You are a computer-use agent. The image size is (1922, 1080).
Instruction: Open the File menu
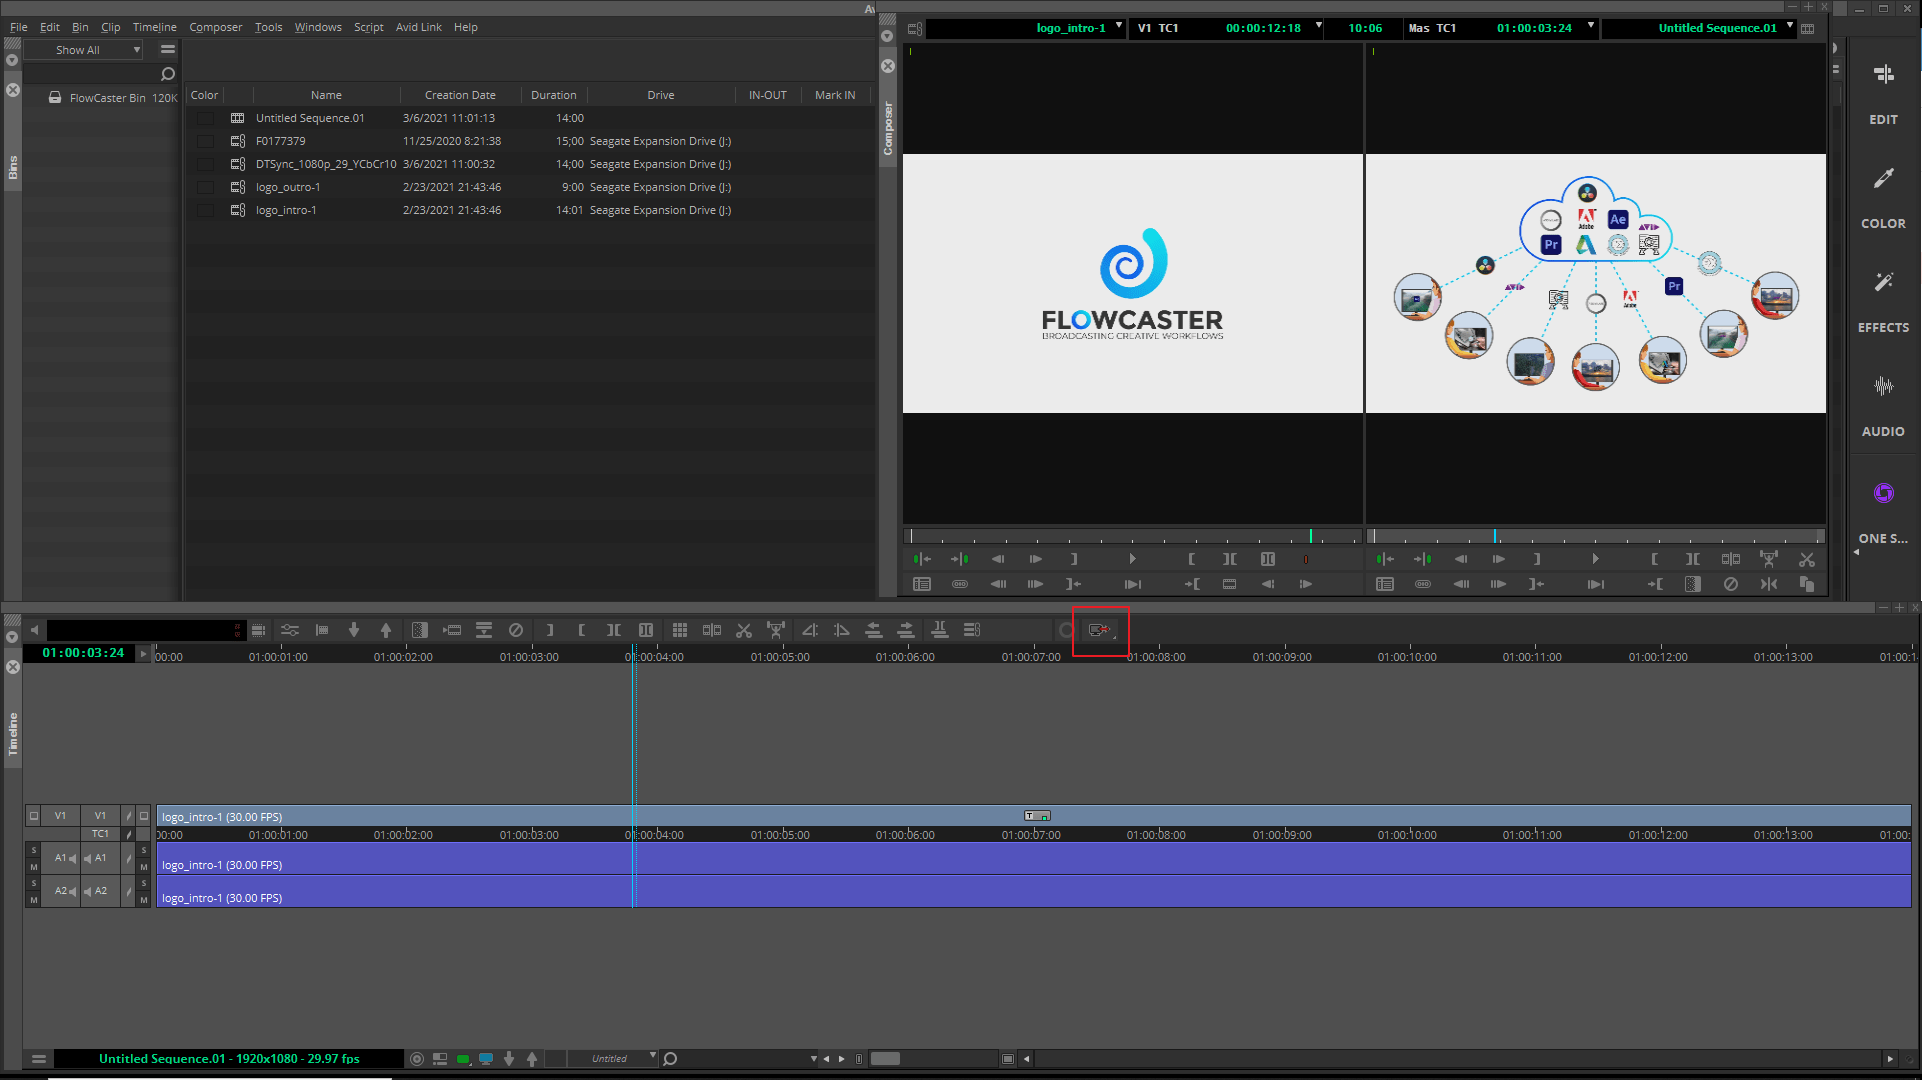[x=19, y=27]
